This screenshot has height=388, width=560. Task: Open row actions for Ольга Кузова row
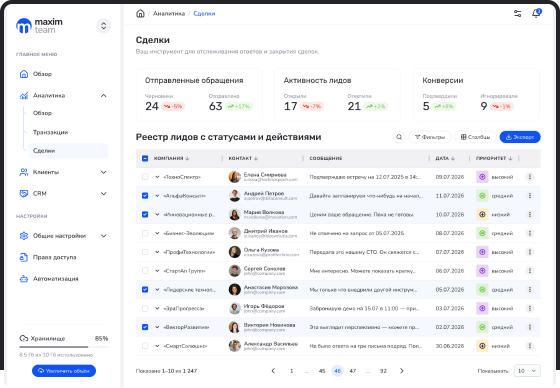pyautogui.click(x=530, y=252)
